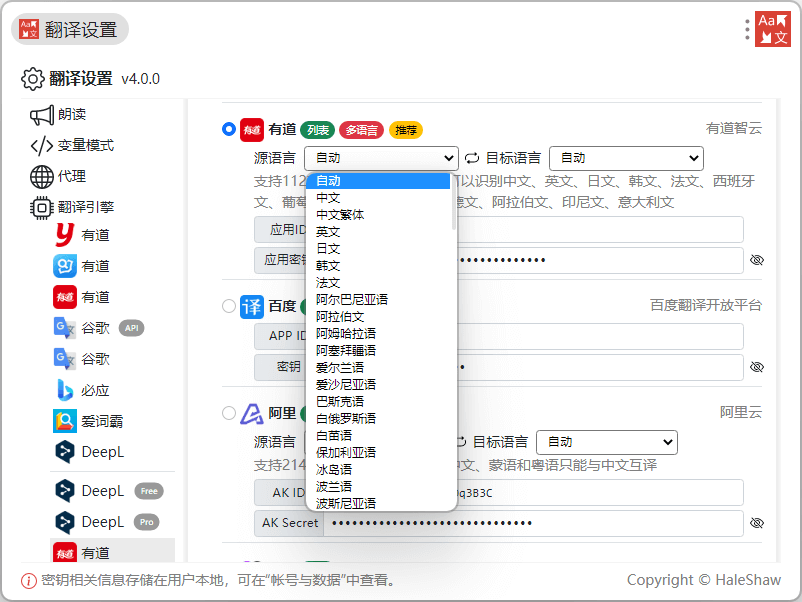The image size is (802, 602).
Task: Show the 百度 密钥 via eye icon
Action: pos(756,367)
